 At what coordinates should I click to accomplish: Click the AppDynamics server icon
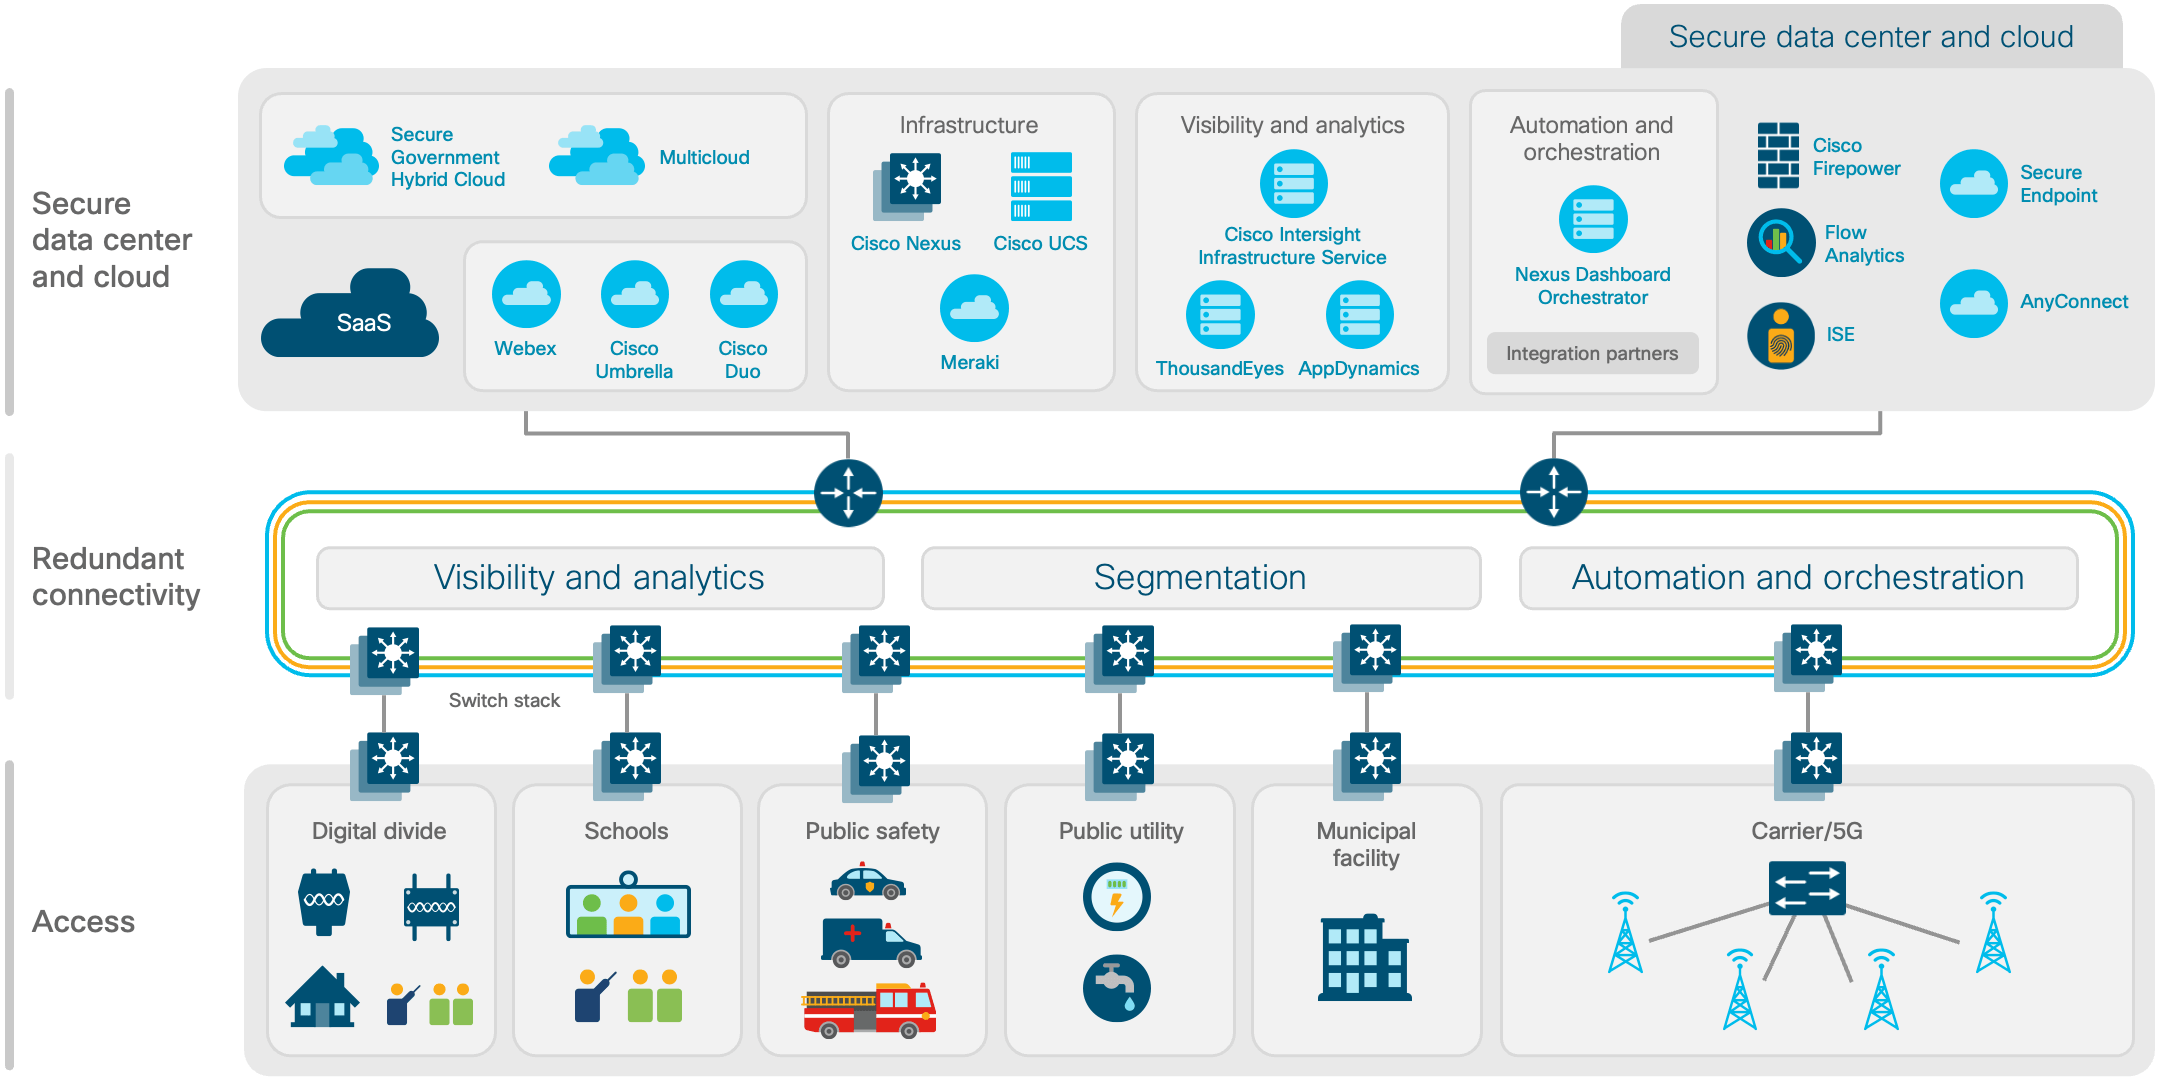(x=1360, y=315)
